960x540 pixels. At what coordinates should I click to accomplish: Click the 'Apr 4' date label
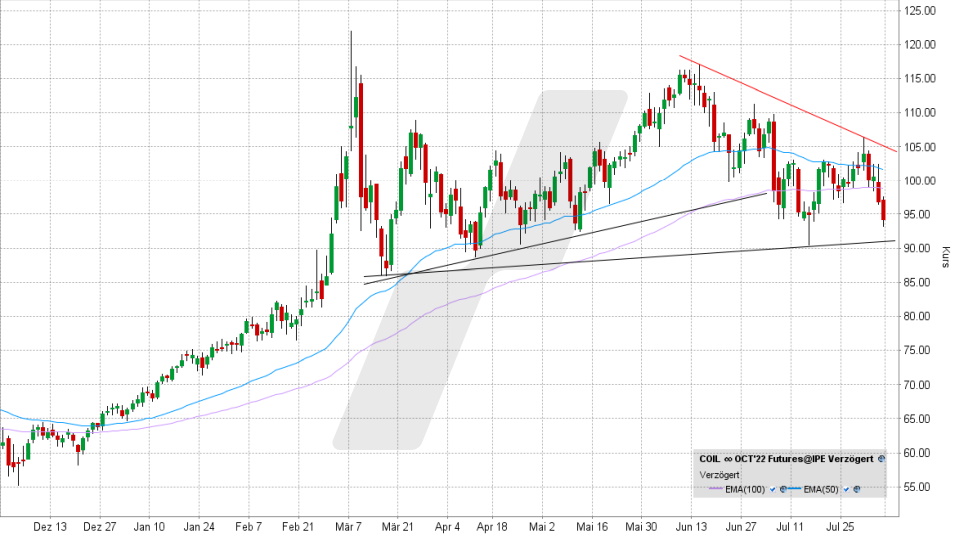447,527
